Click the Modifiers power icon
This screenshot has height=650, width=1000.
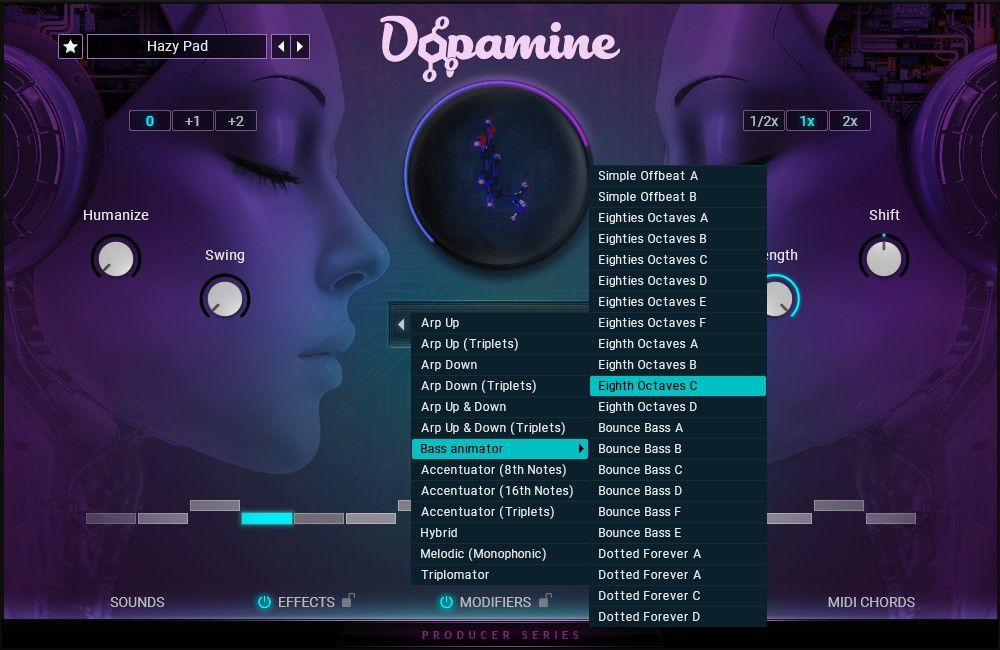tap(447, 601)
